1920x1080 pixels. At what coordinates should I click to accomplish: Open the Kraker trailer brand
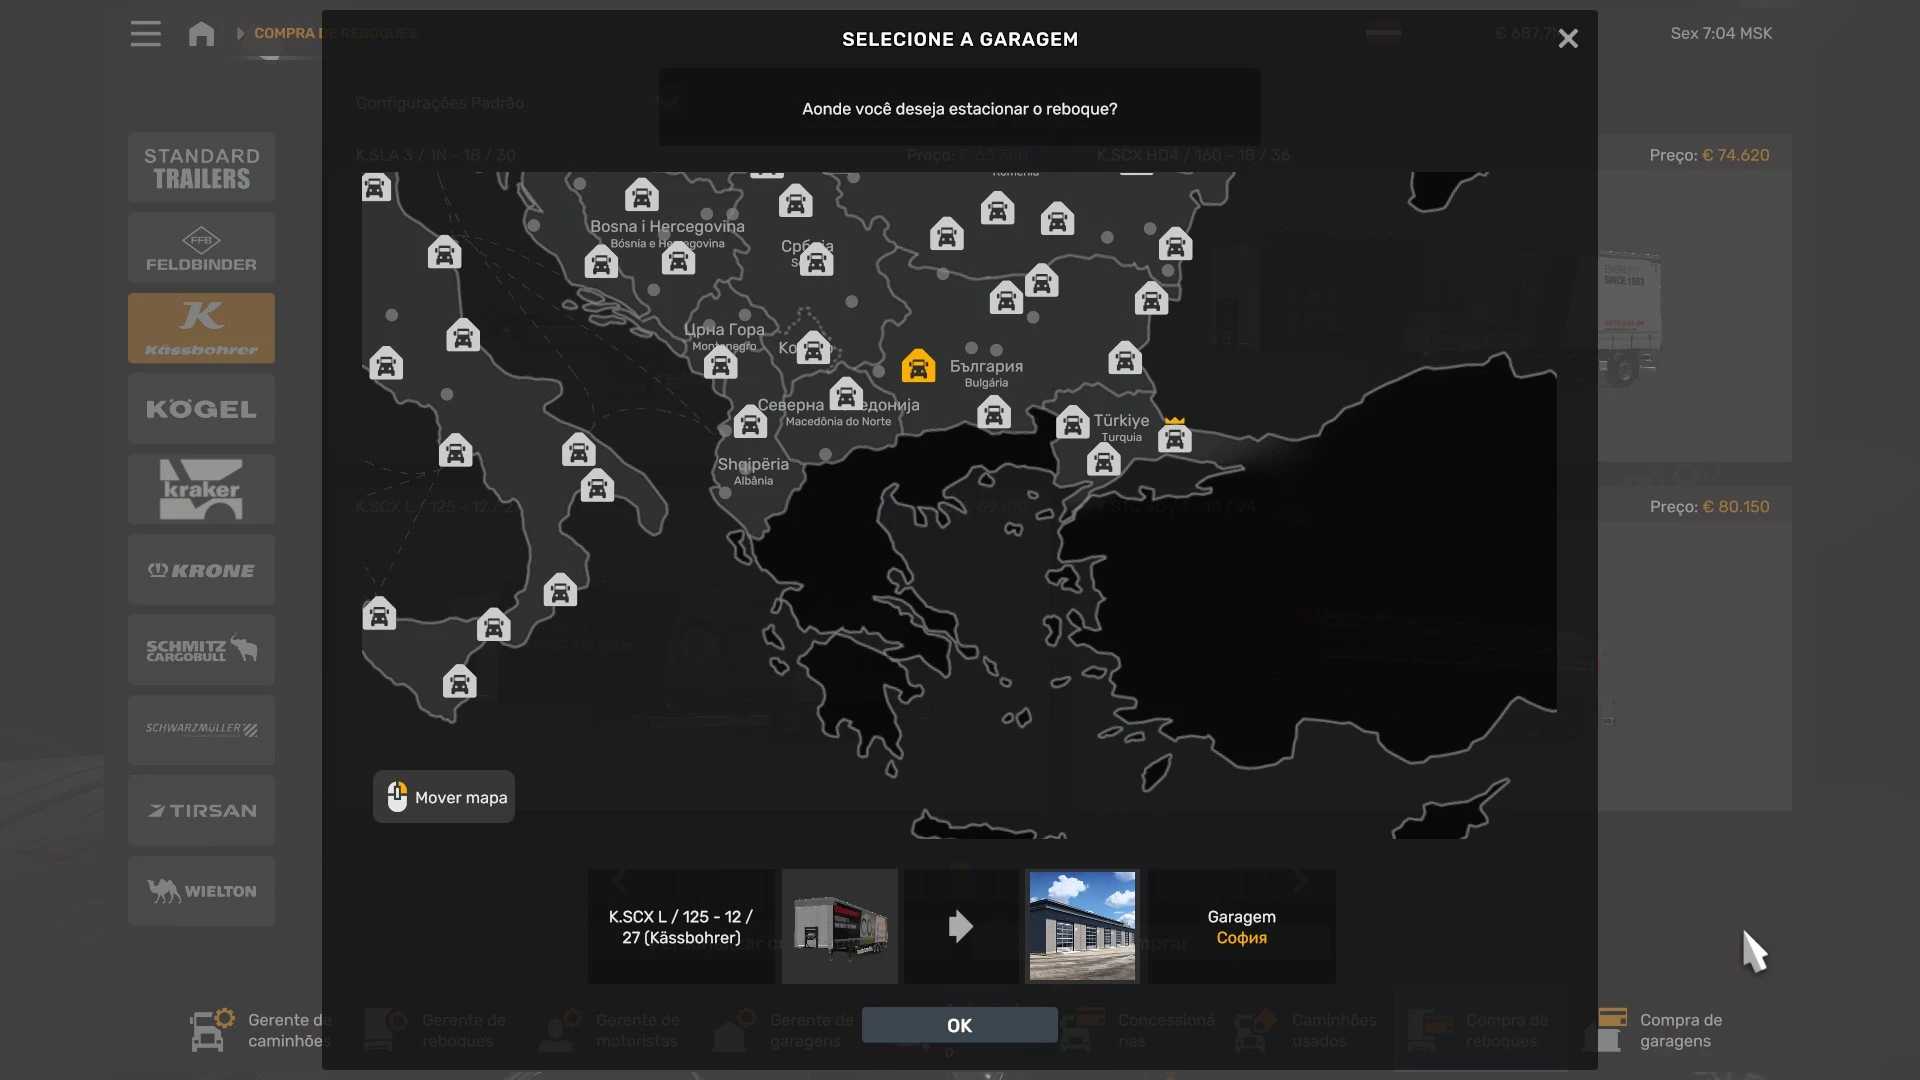tap(201, 489)
